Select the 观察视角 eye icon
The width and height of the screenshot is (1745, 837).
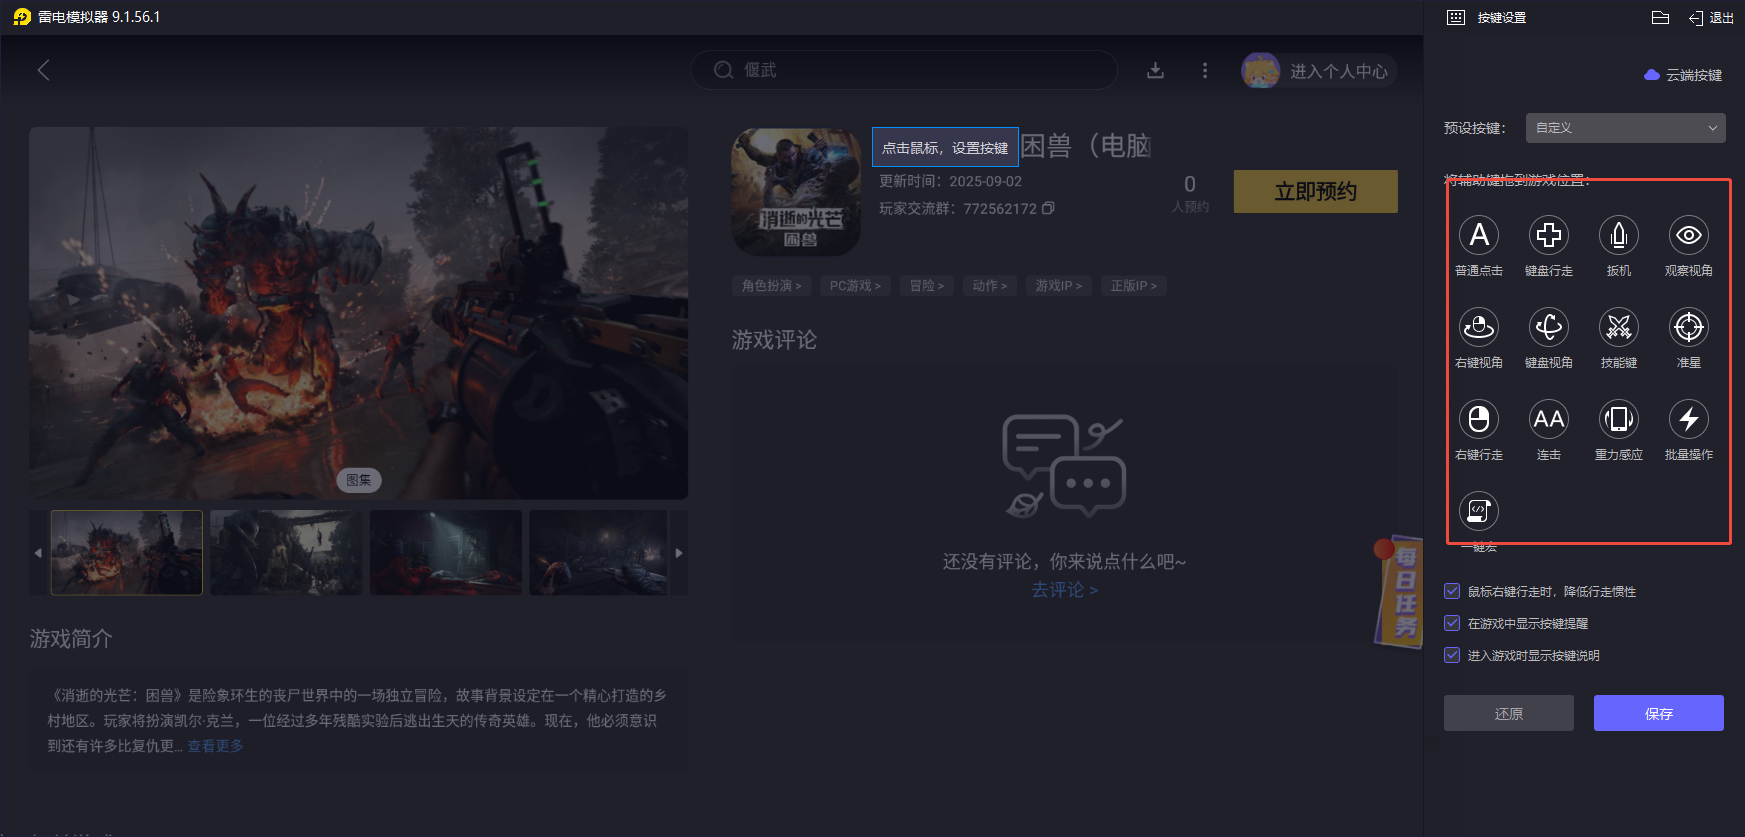click(1689, 235)
